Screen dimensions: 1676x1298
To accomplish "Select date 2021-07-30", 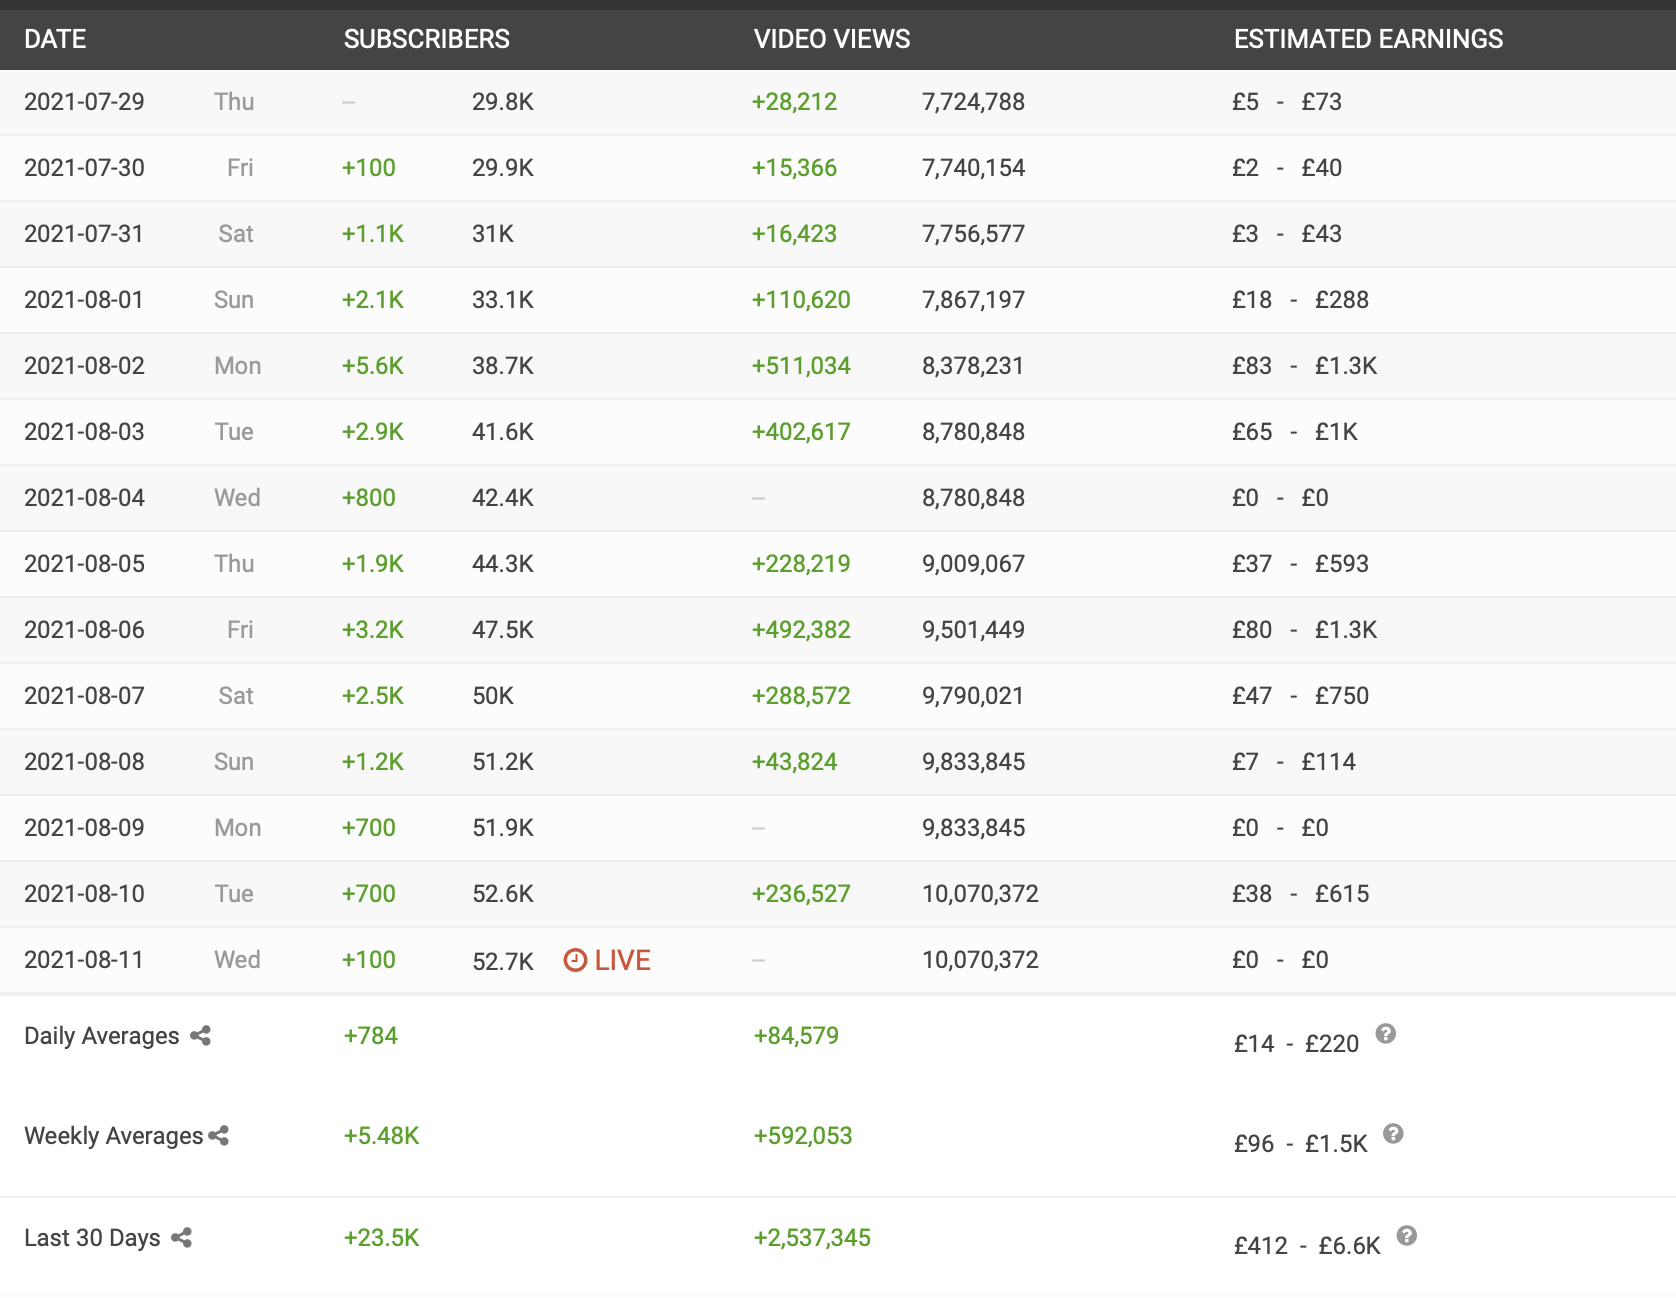I will pos(84,168).
